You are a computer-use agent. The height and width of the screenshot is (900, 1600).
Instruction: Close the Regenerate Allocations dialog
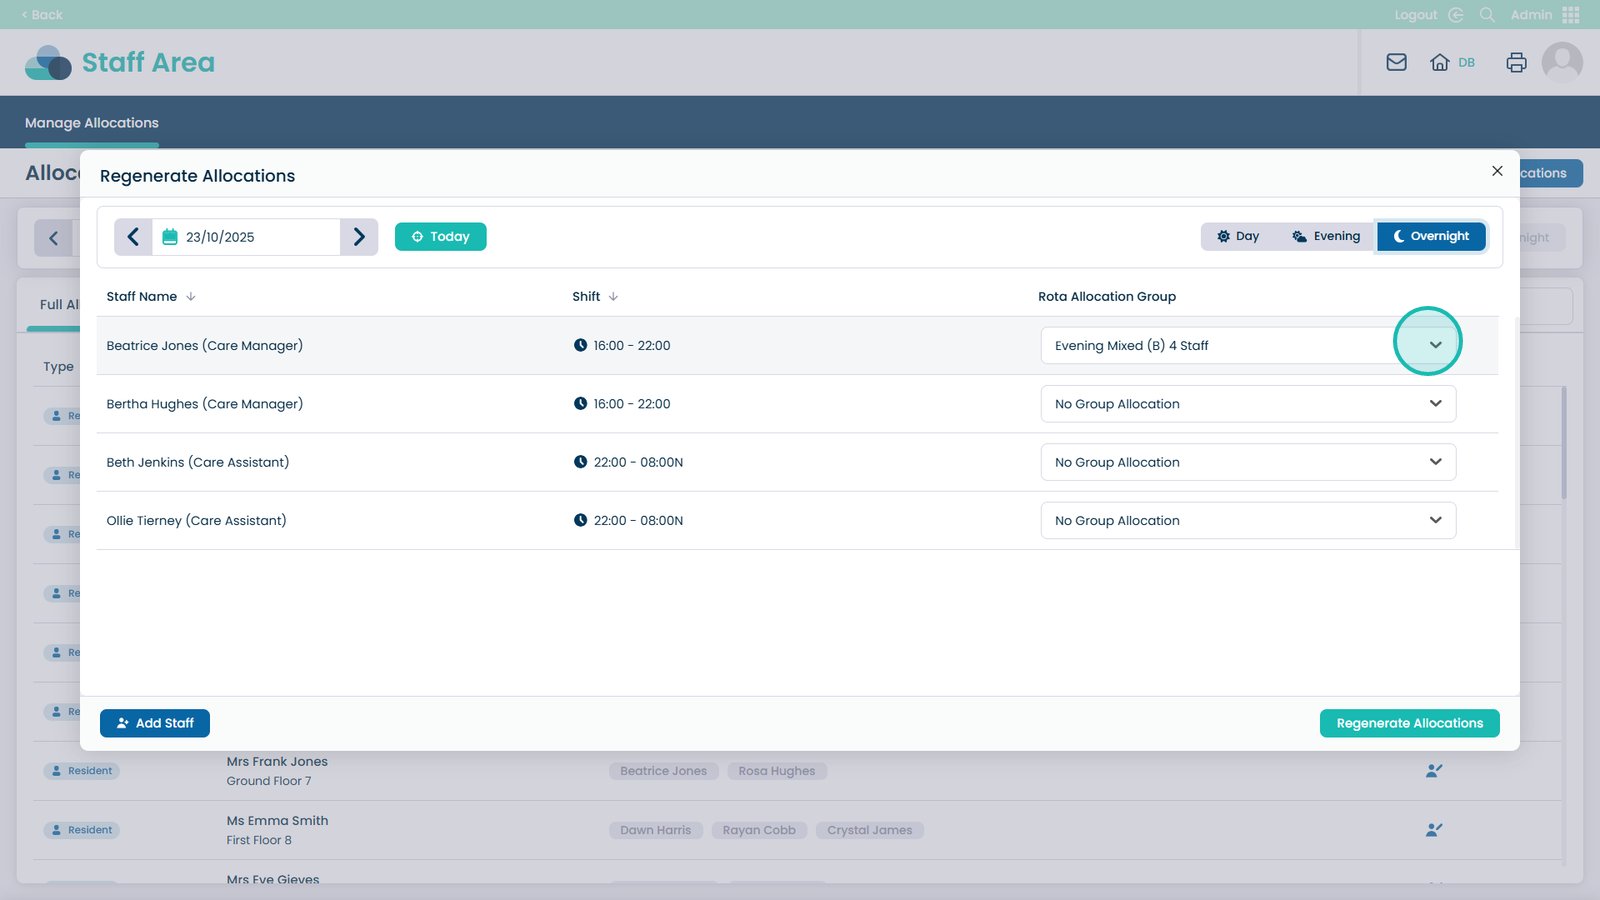click(x=1497, y=171)
